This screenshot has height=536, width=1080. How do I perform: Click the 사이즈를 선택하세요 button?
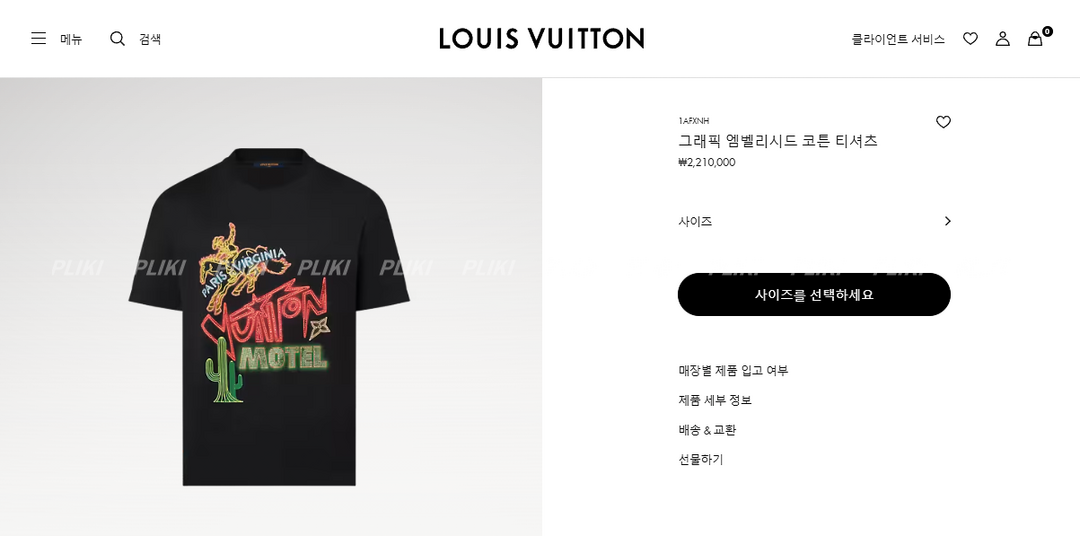point(814,294)
